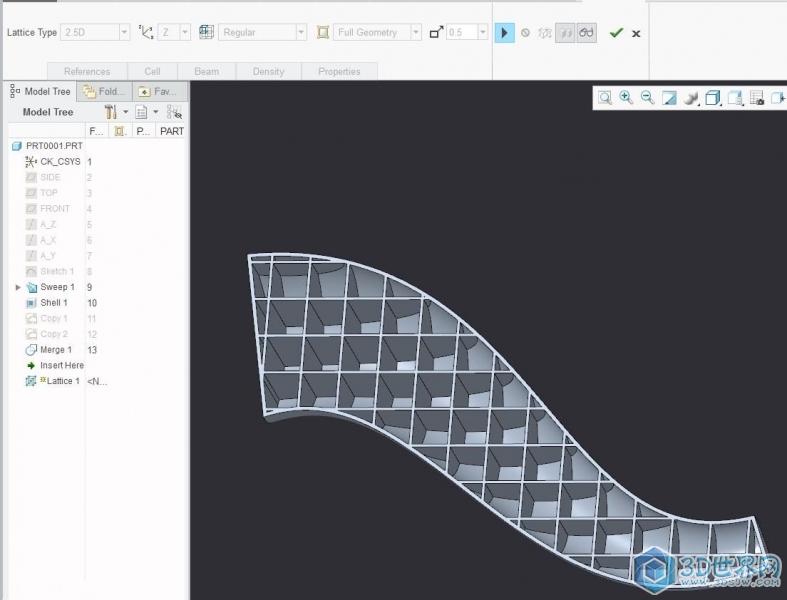Click the cell scale icon
The height and width of the screenshot is (600, 787).
click(436, 33)
